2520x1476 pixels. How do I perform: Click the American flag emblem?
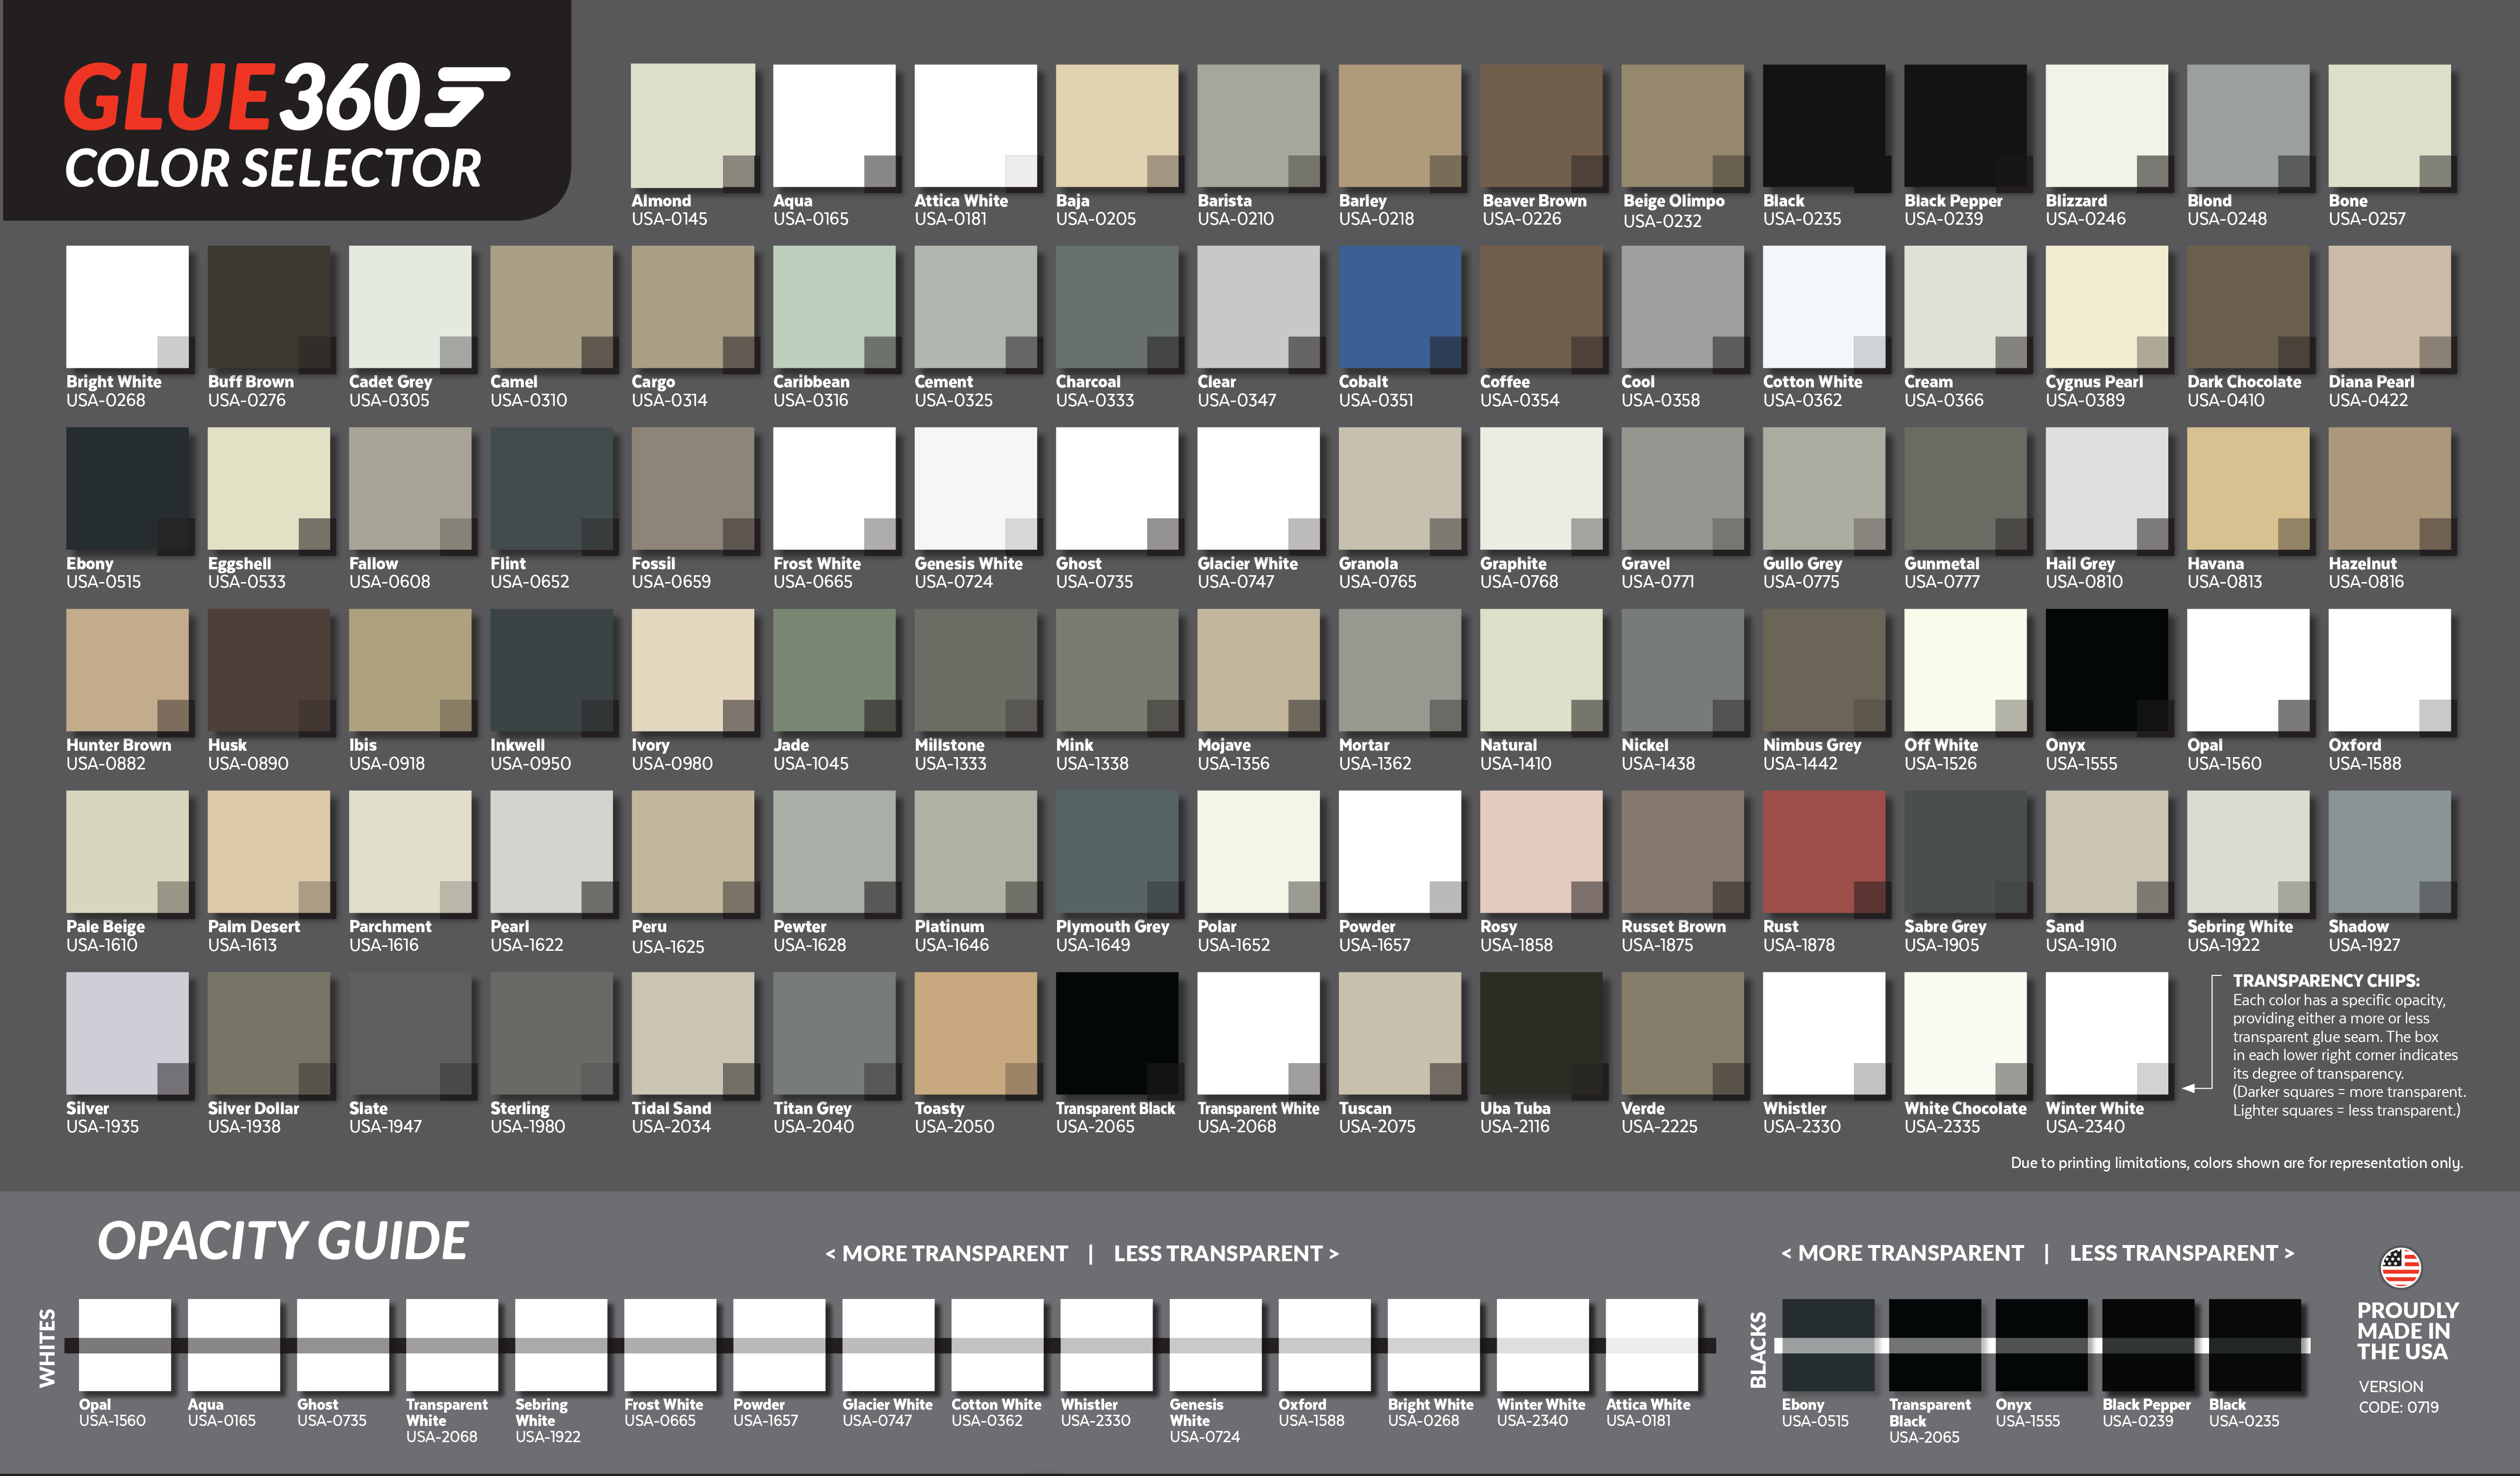tap(2400, 1267)
